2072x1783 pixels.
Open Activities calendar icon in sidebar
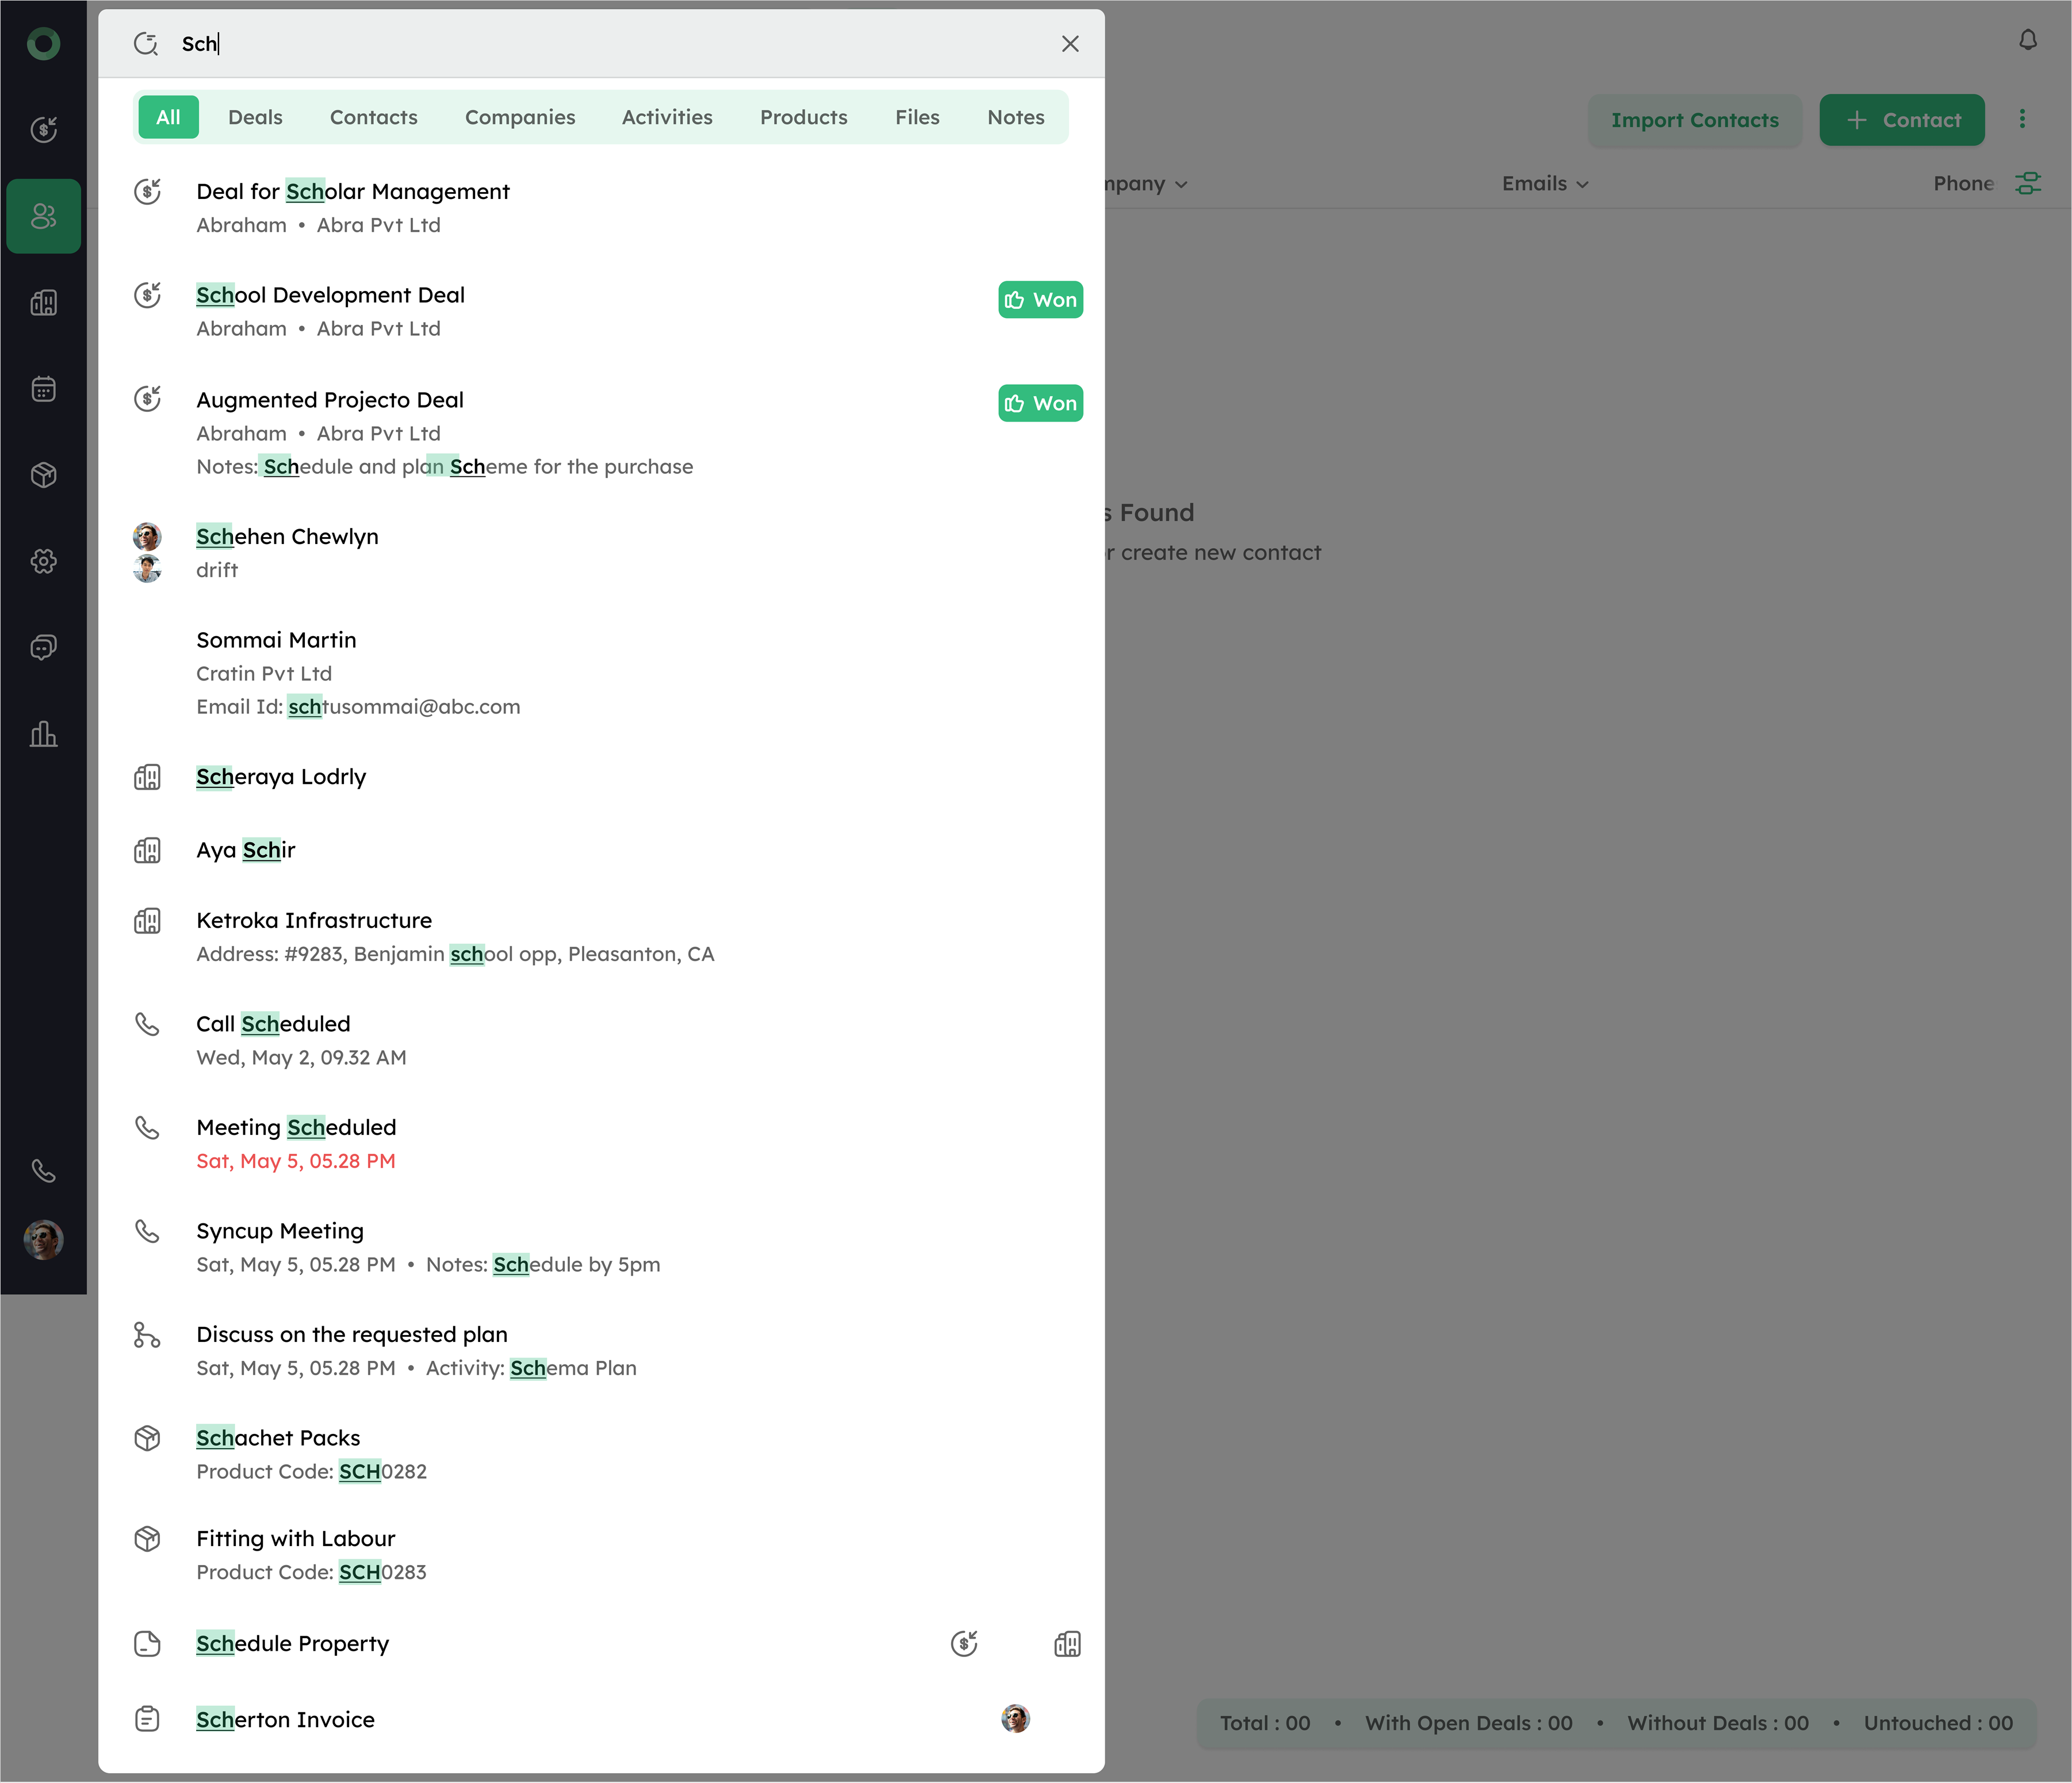43,389
